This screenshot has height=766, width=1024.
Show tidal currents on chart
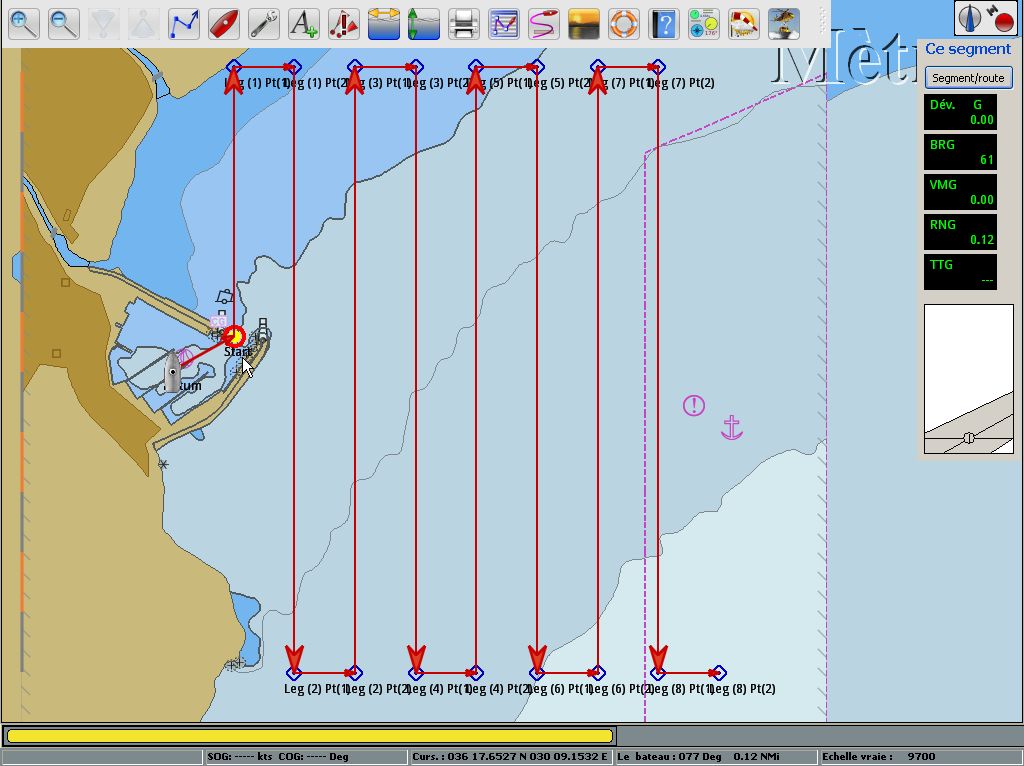point(383,24)
